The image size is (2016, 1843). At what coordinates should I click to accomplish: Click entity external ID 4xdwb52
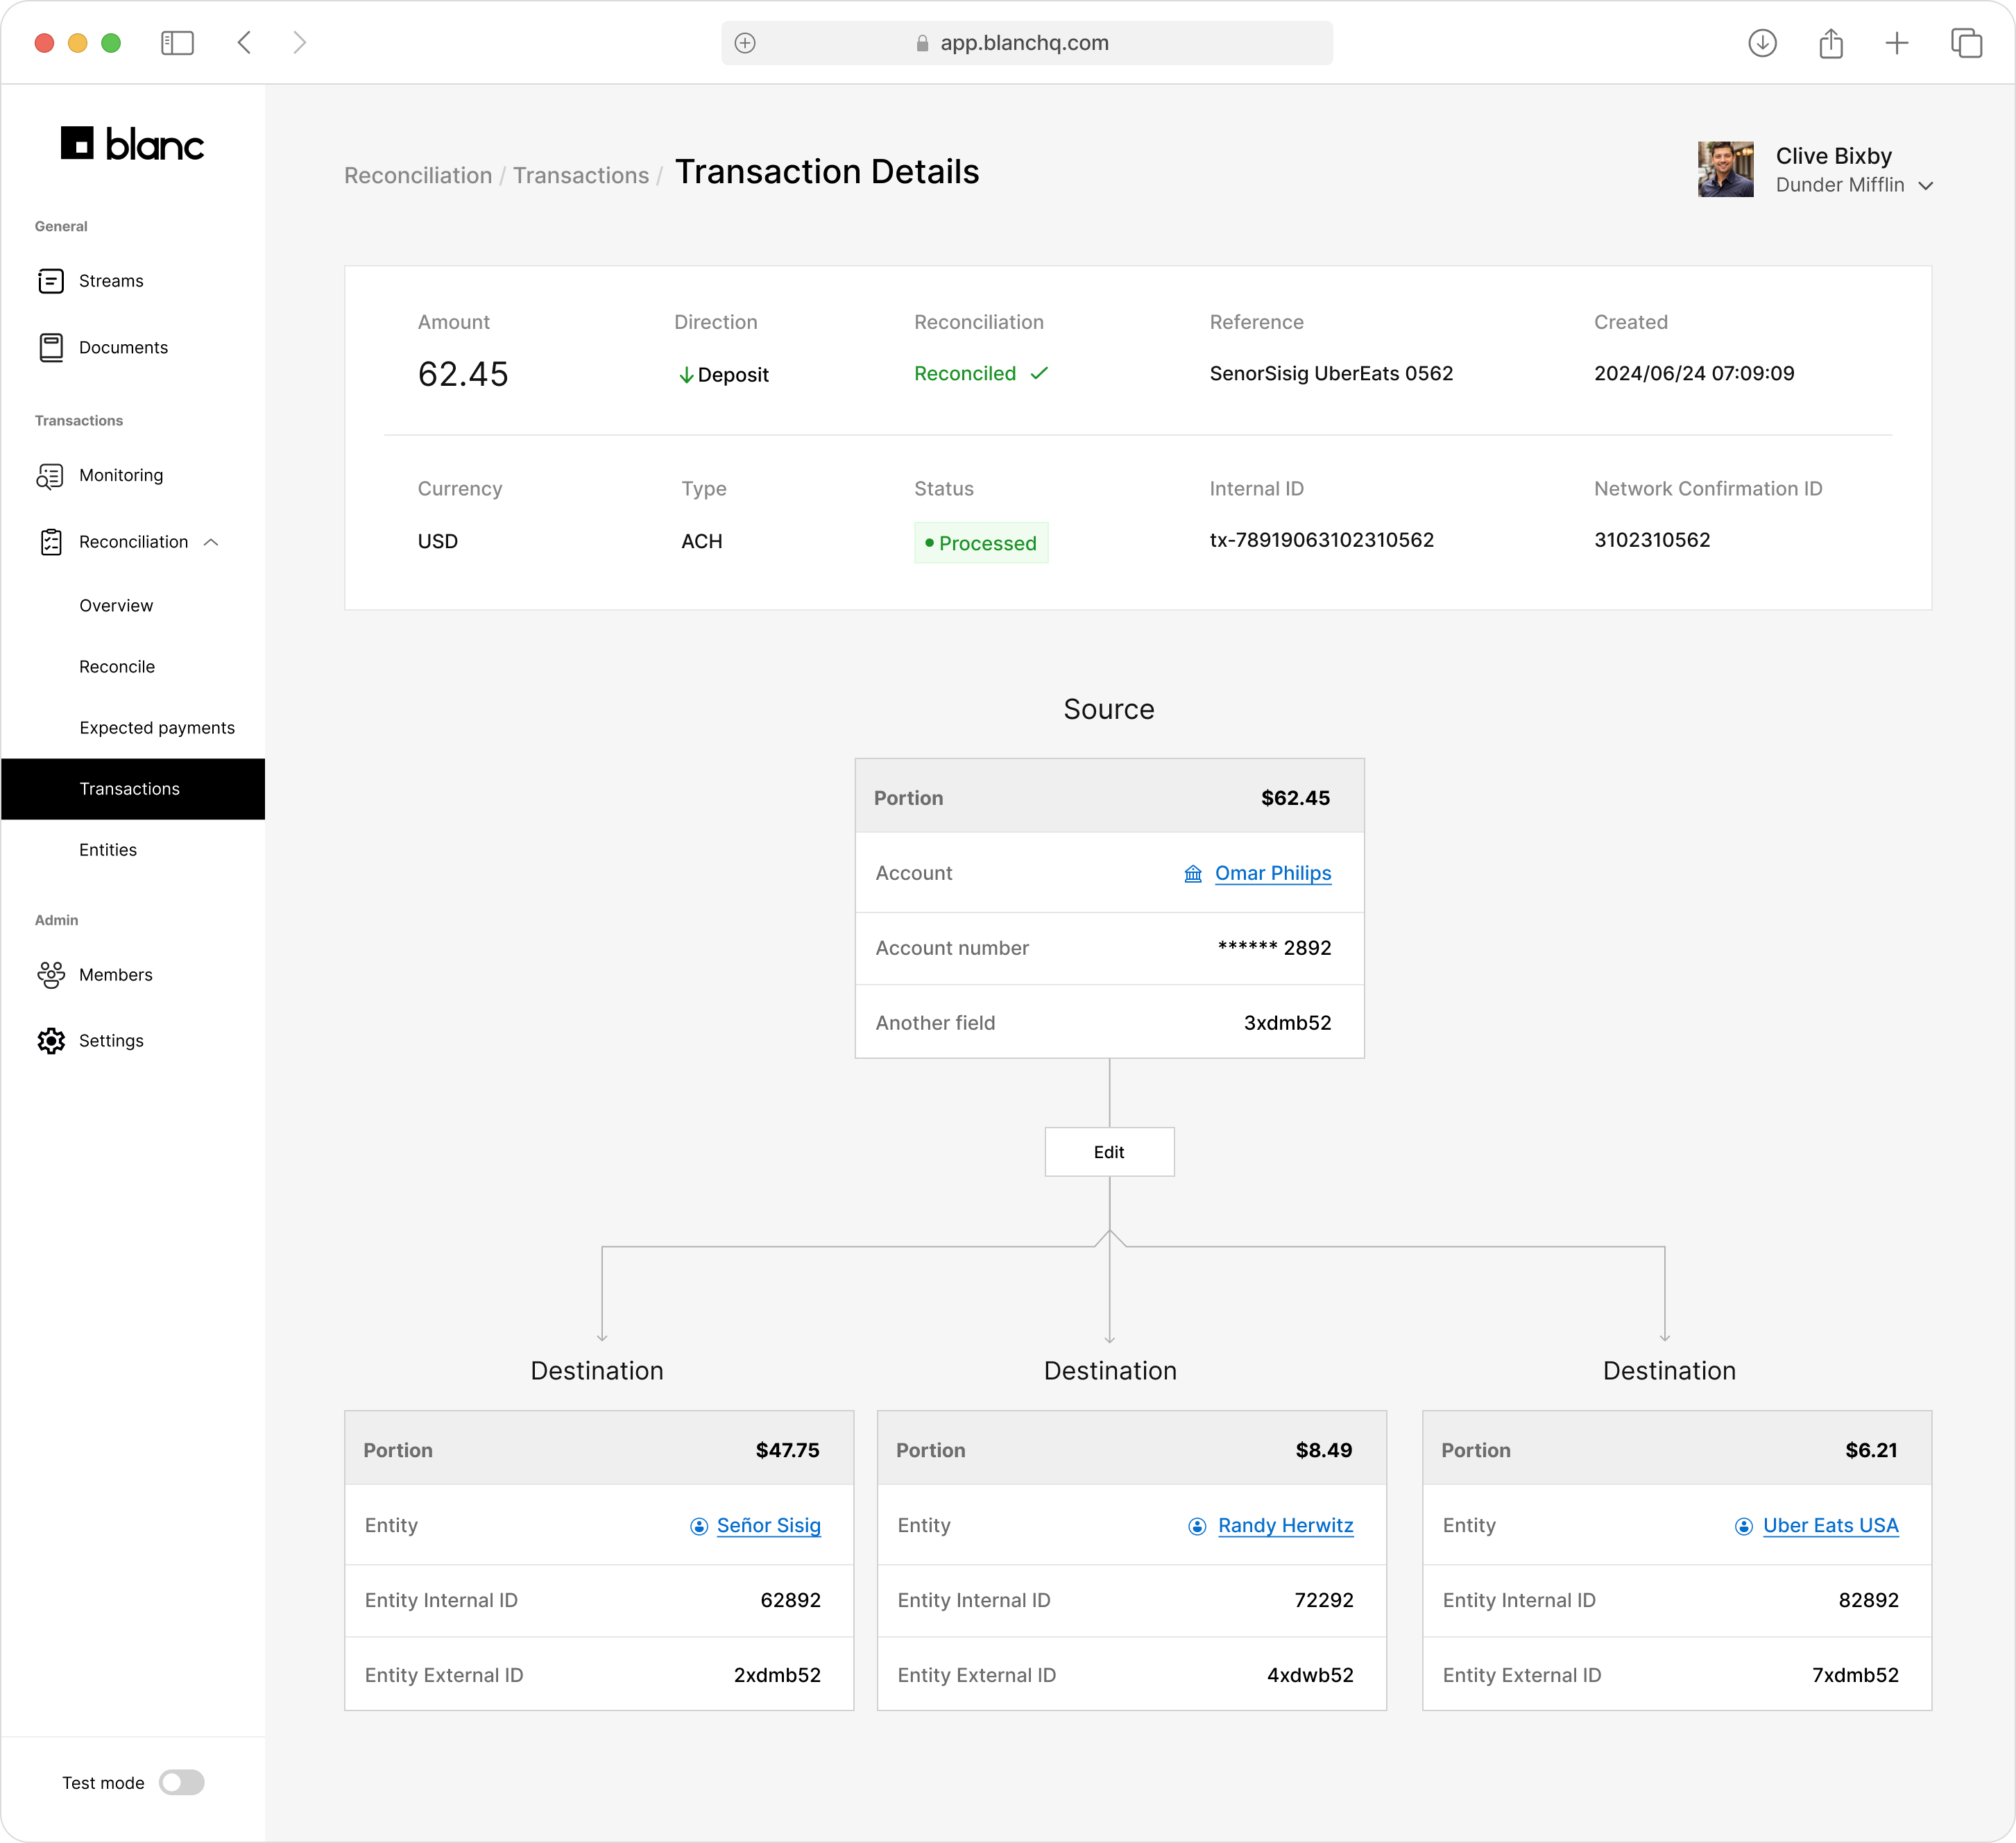click(1309, 1675)
